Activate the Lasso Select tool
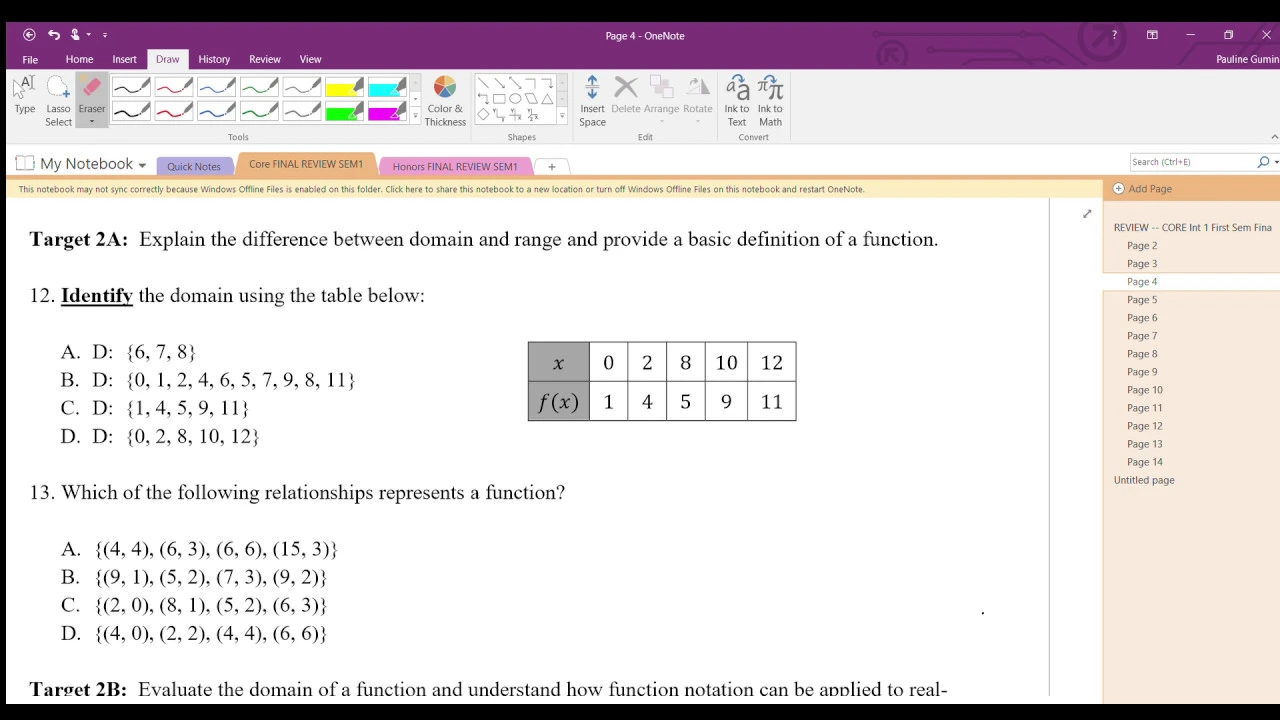1280x720 pixels. [x=58, y=101]
